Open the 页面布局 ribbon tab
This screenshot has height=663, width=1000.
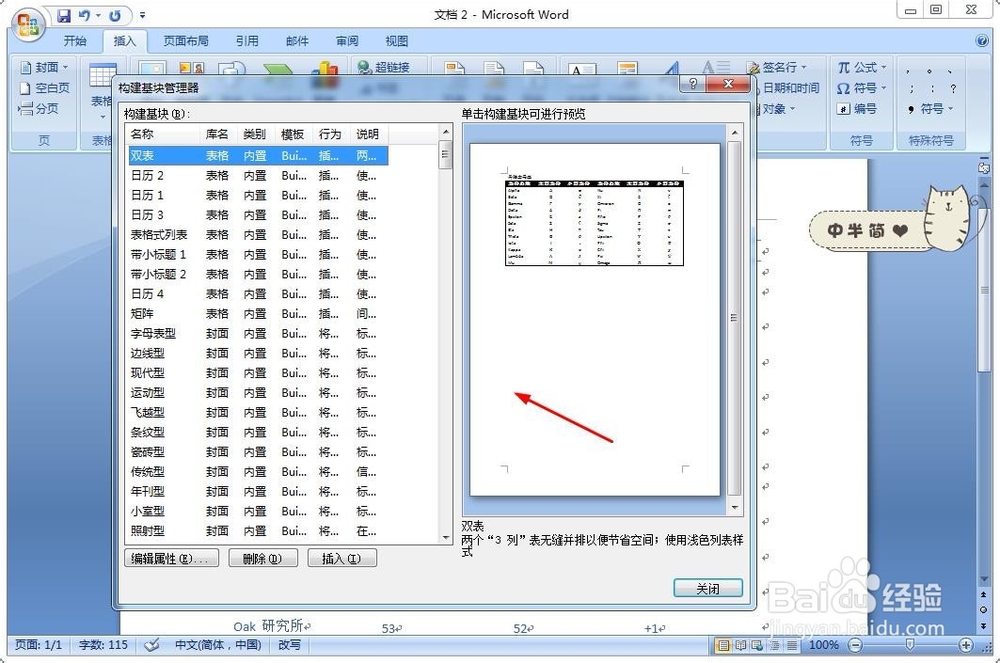pyautogui.click(x=186, y=40)
